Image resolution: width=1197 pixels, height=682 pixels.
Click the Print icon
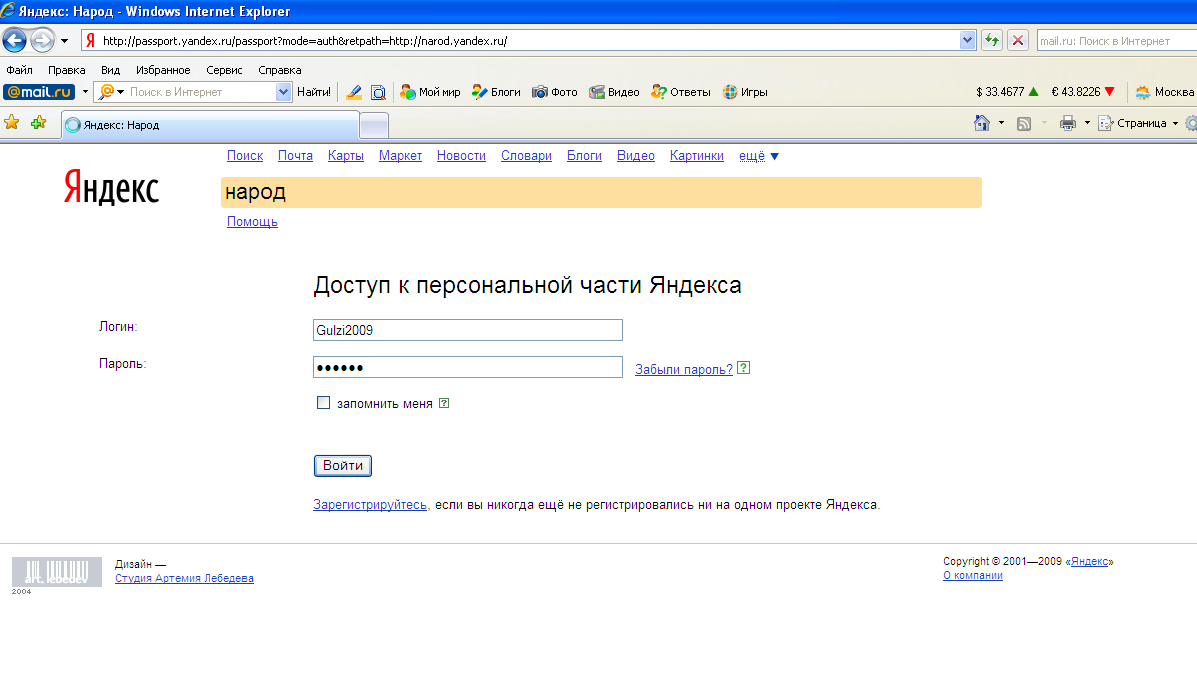pos(1067,123)
